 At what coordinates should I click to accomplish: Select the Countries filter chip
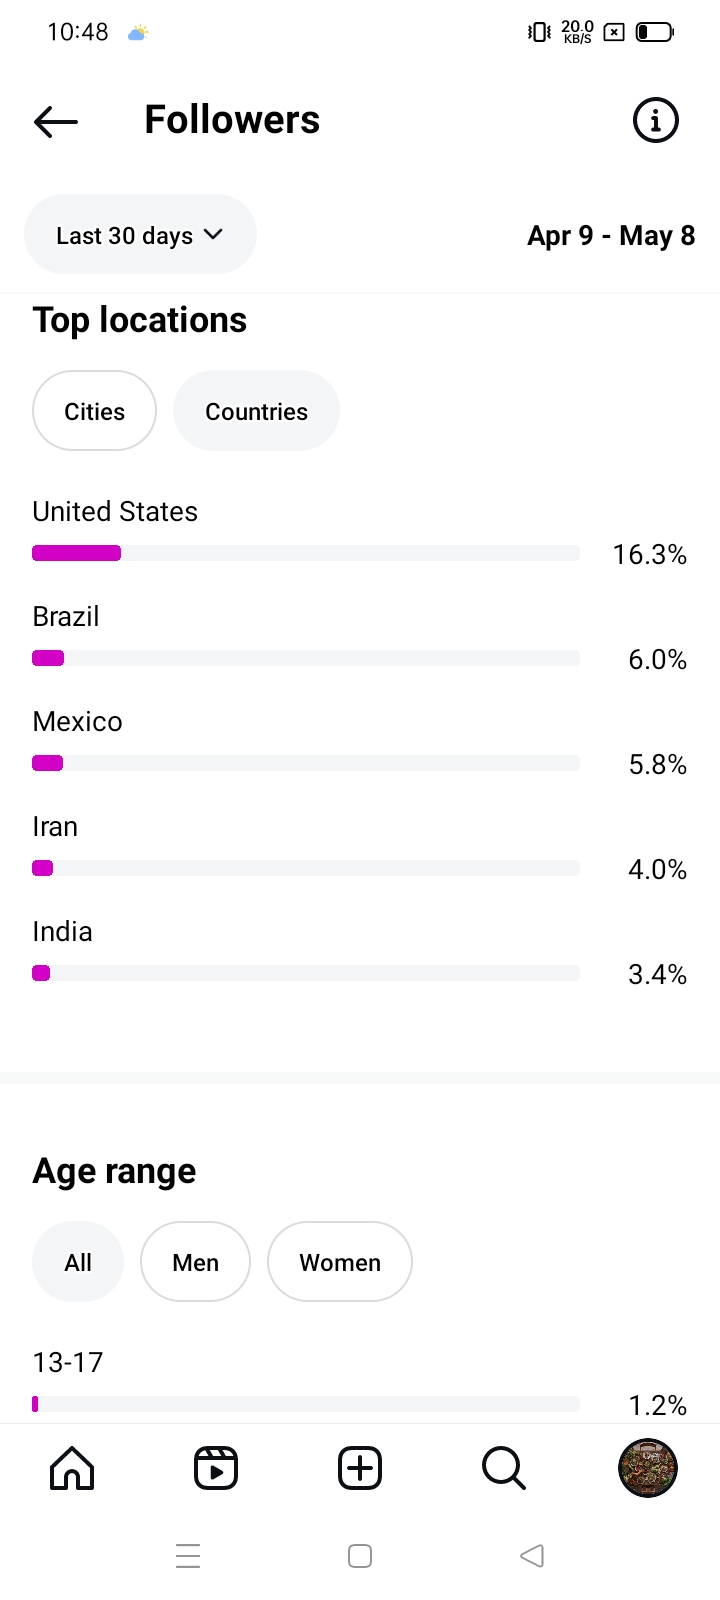tap(256, 412)
